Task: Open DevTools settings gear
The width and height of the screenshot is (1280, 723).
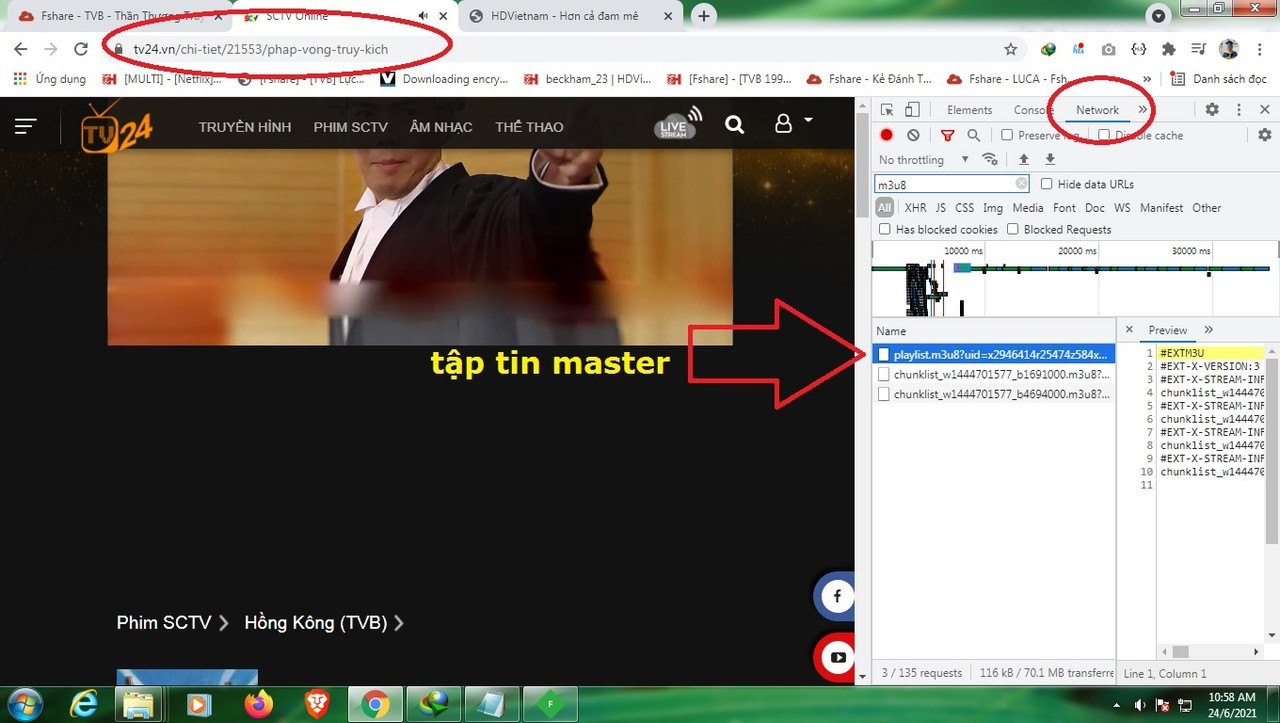Action: pos(1212,110)
